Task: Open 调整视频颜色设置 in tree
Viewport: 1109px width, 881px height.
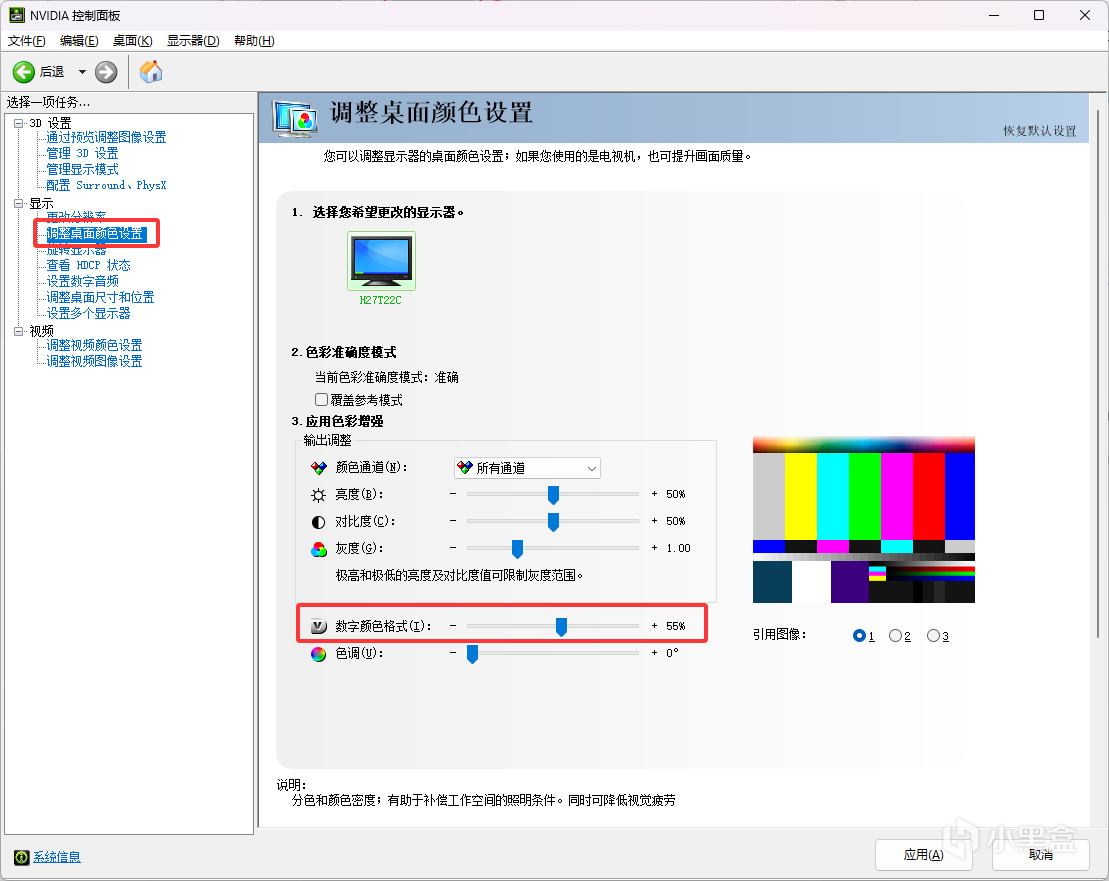Action: point(94,345)
